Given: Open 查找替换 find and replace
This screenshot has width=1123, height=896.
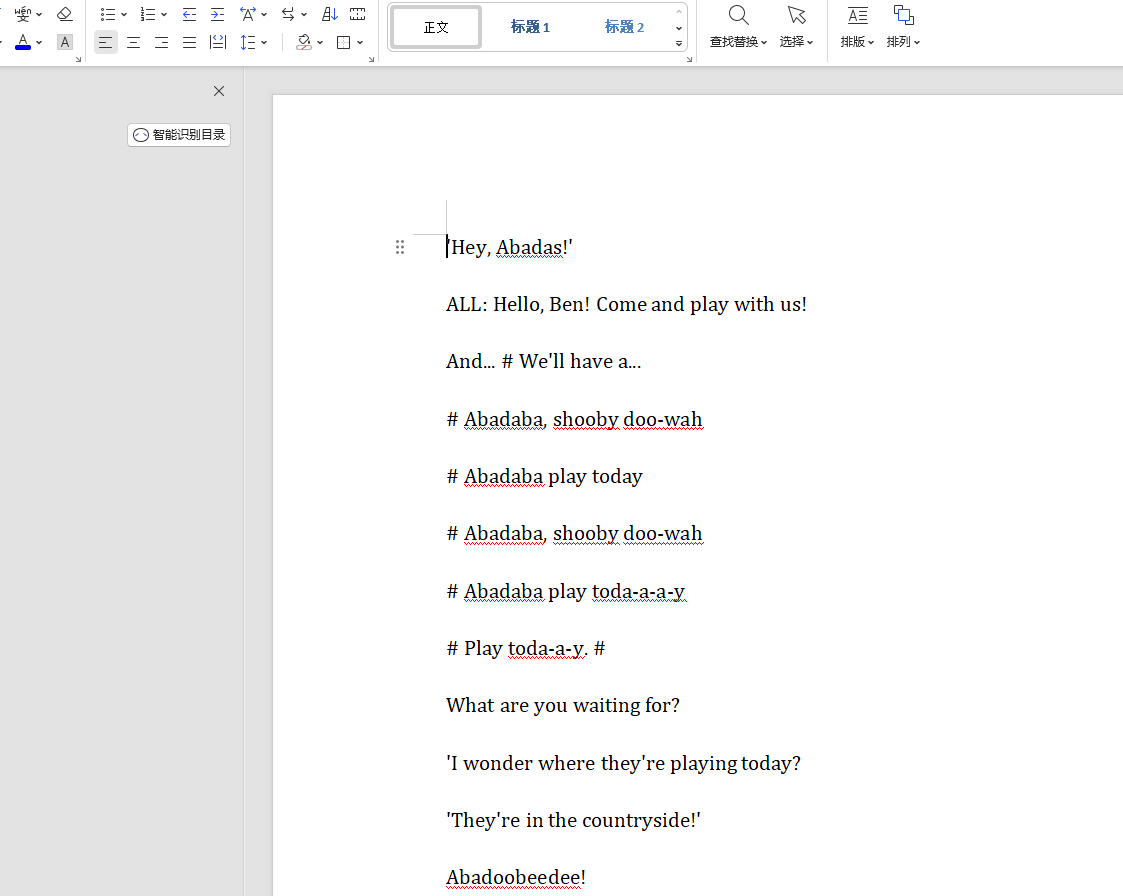Looking at the screenshot, I should point(738,27).
